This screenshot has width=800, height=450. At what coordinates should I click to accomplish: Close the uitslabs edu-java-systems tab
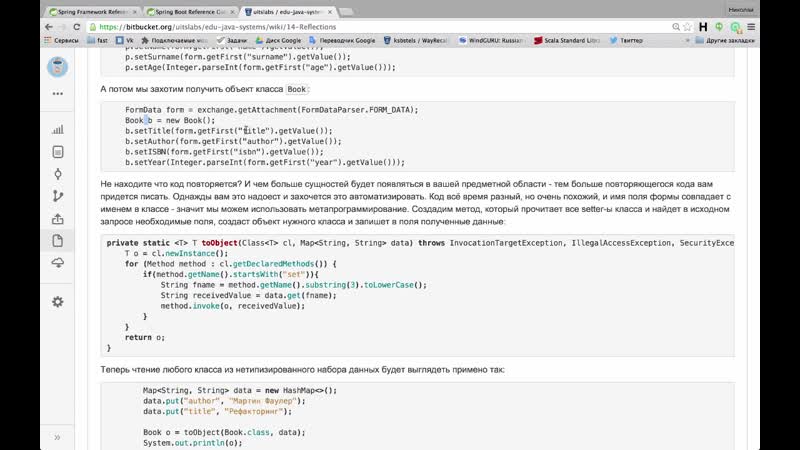(x=330, y=11)
